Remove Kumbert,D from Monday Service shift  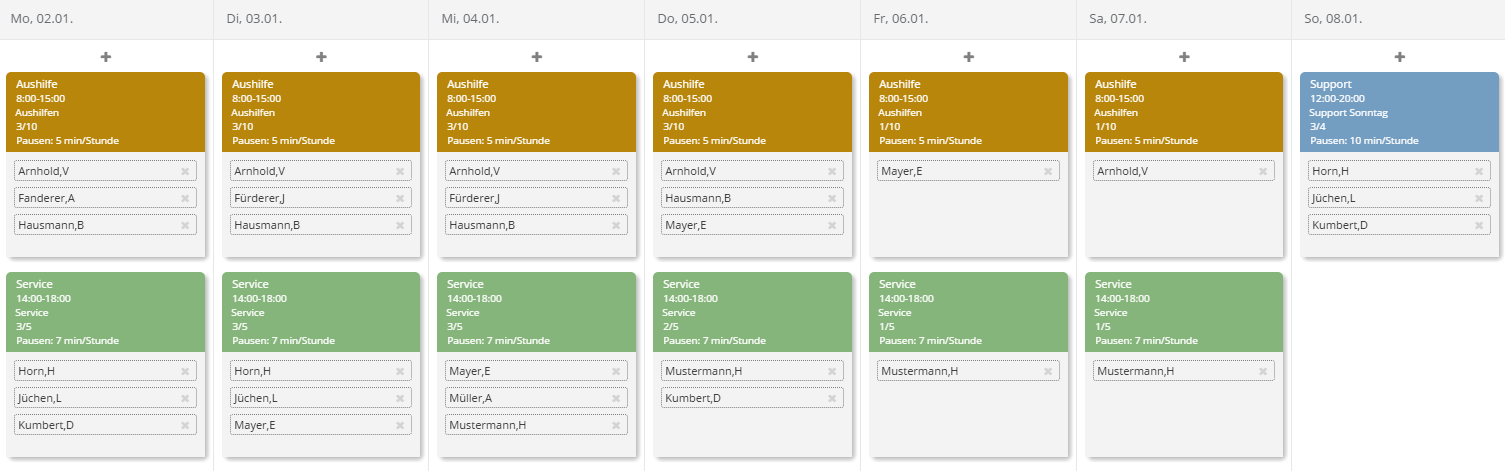point(185,425)
